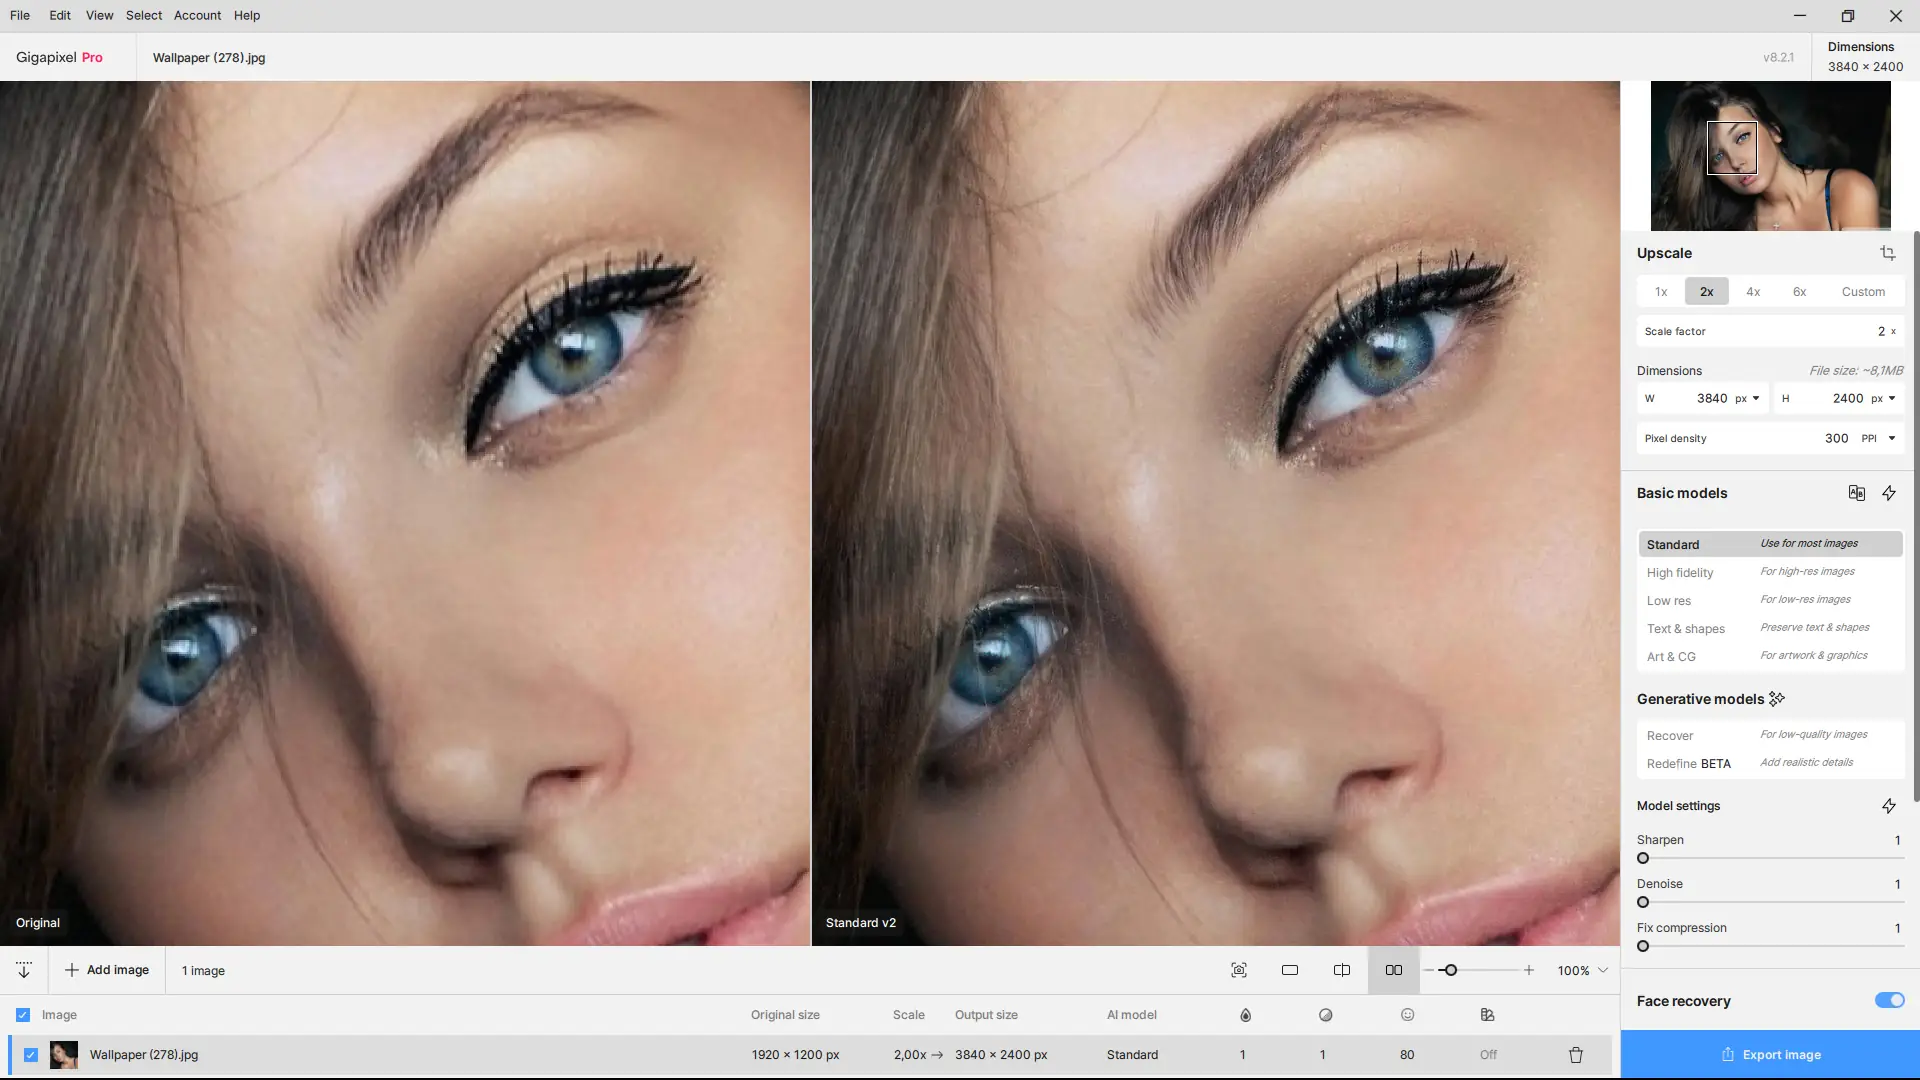Open the zoom percentage dropdown
Viewport: 1920px width, 1080px height.
[x=1603, y=970]
